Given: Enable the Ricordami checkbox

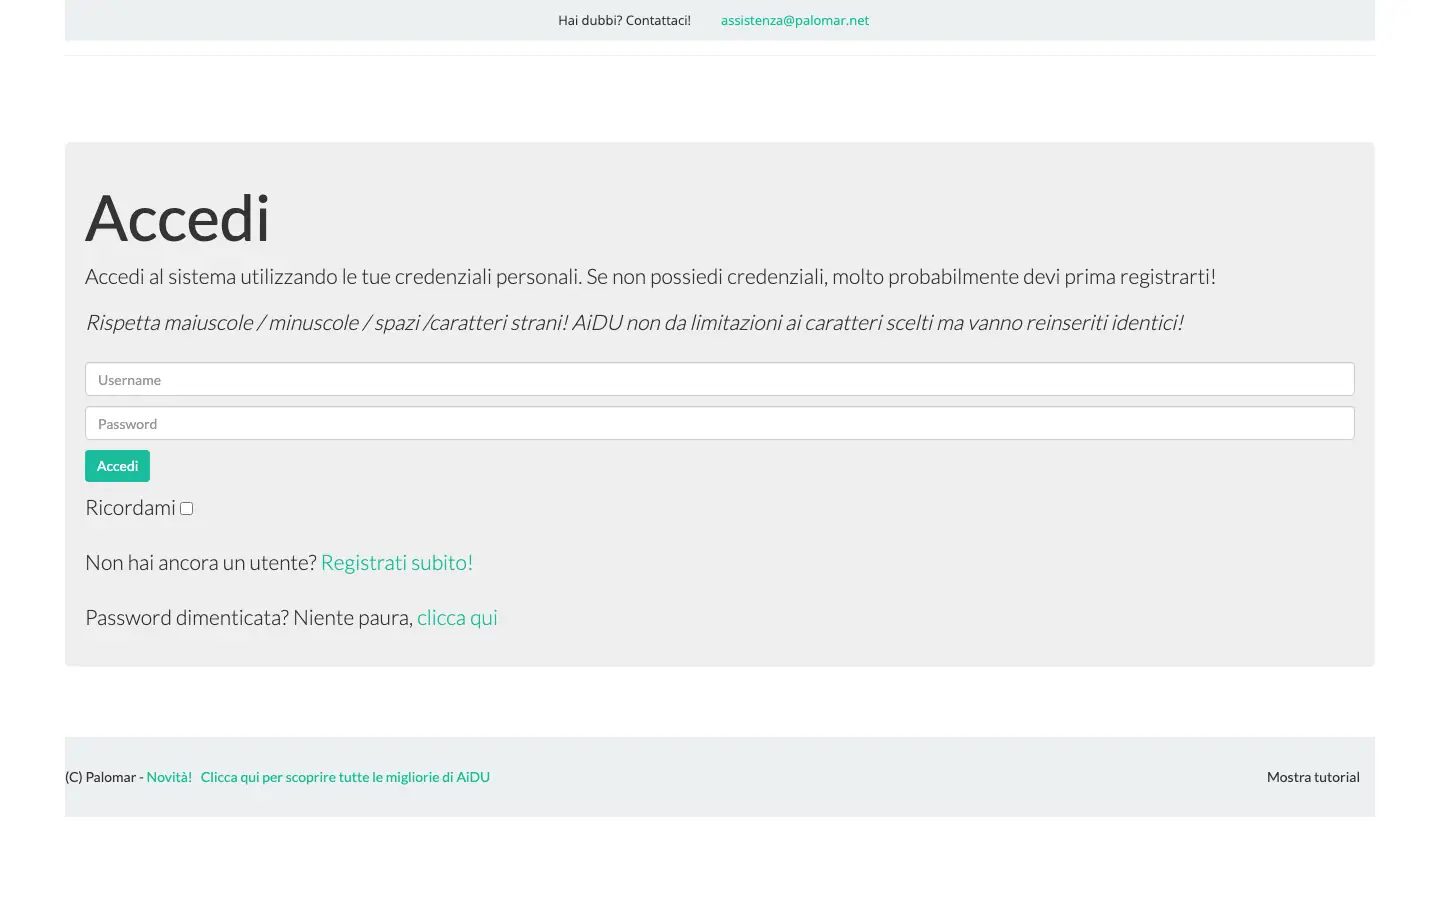Looking at the screenshot, I should point(186,508).
